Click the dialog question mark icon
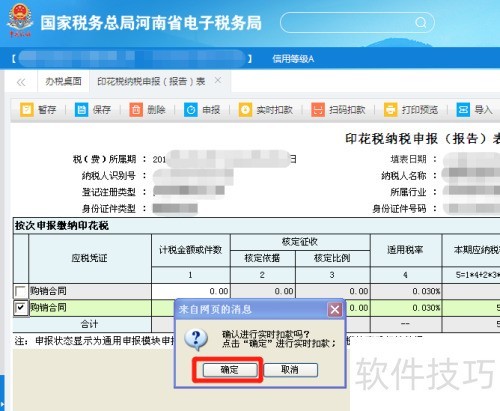This screenshot has height=411, width=500. [x=196, y=339]
